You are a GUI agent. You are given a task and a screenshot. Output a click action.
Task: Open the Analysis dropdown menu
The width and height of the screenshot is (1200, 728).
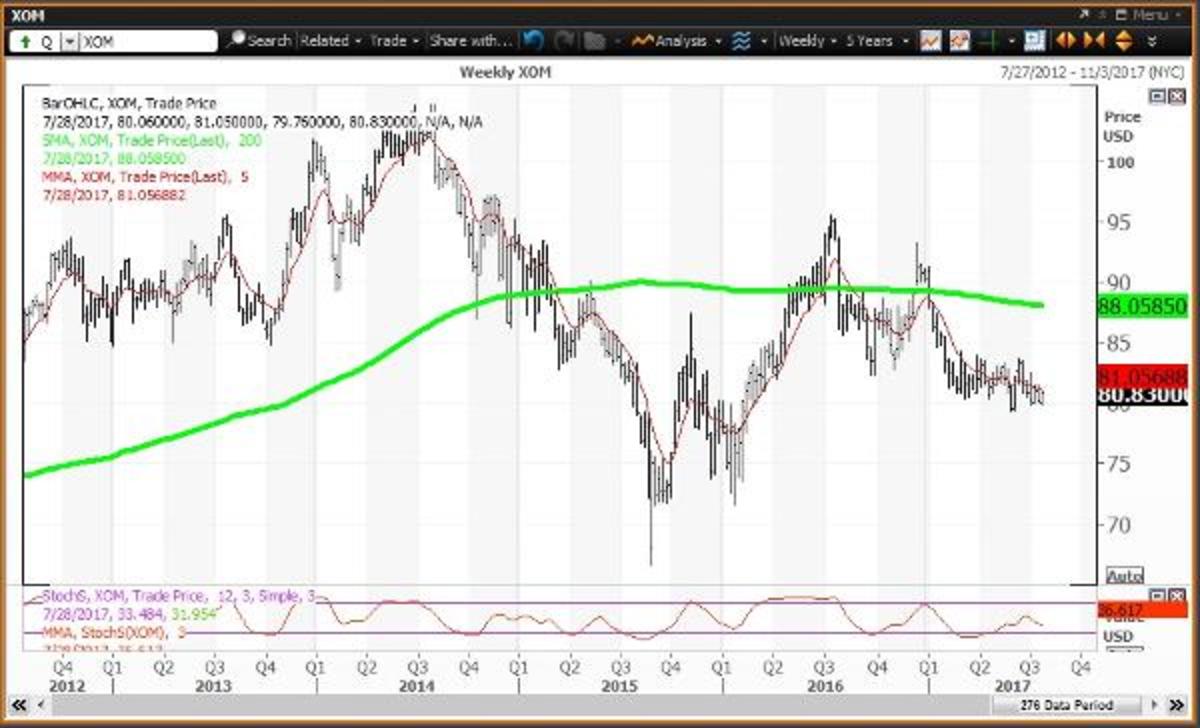point(676,41)
